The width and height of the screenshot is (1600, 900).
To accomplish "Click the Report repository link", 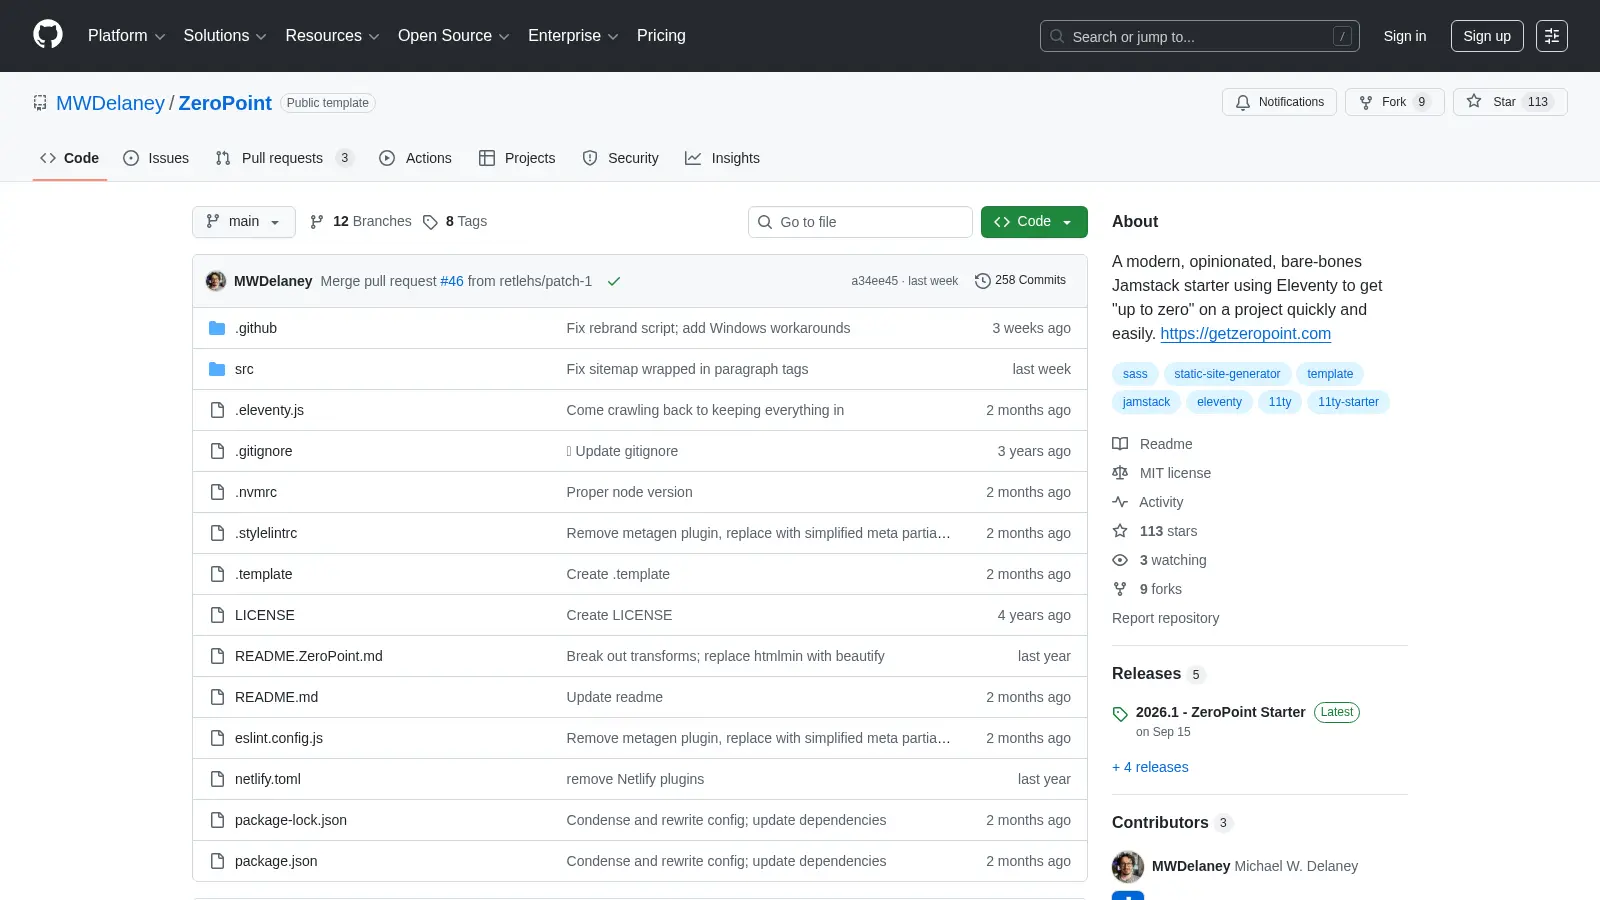I will point(1165,618).
